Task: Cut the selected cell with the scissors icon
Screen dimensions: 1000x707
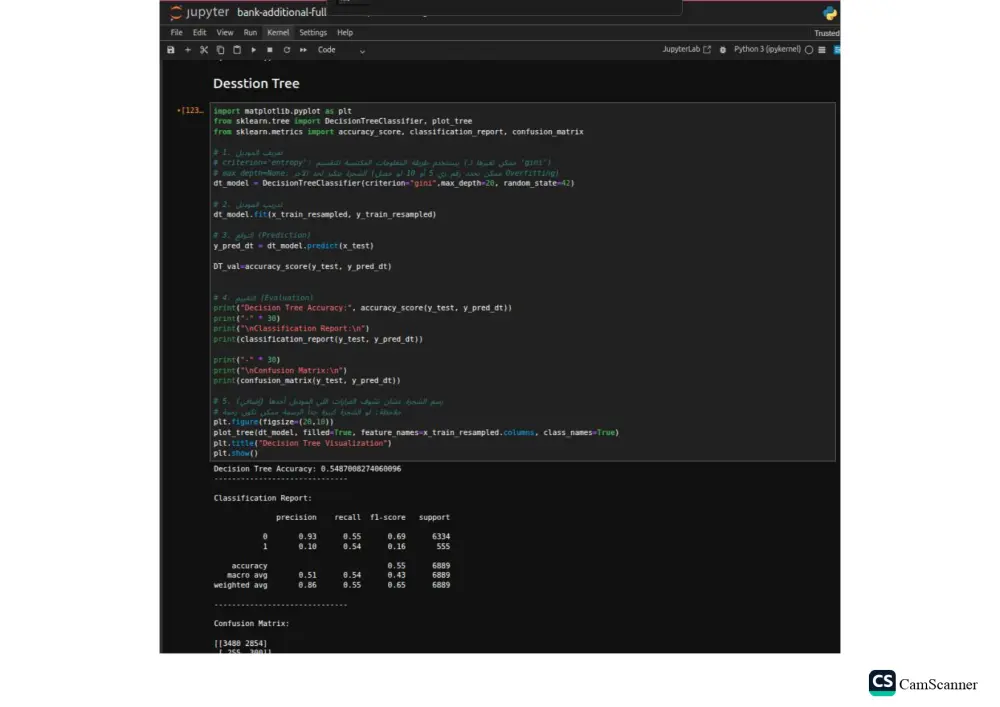Action: coord(204,49)
